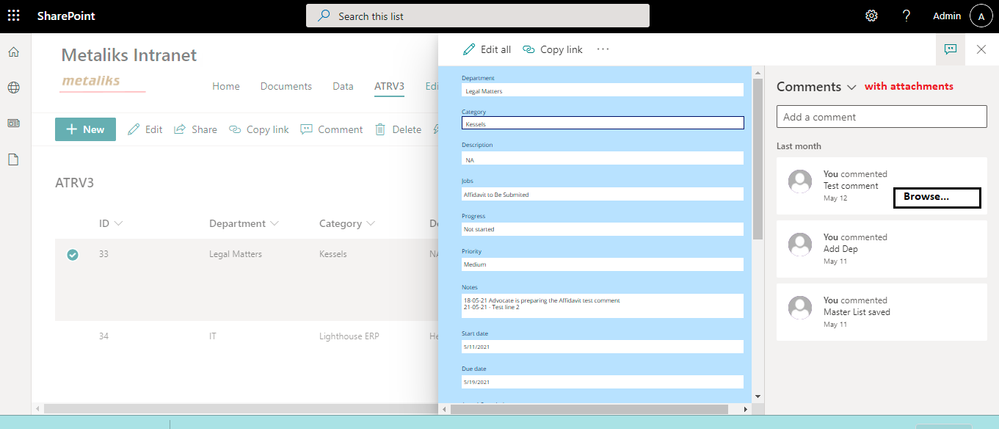Click Copy link in item panel
The width and height of the screenshot is (999, 429).
pyautogui.click(x=552, y=49)
